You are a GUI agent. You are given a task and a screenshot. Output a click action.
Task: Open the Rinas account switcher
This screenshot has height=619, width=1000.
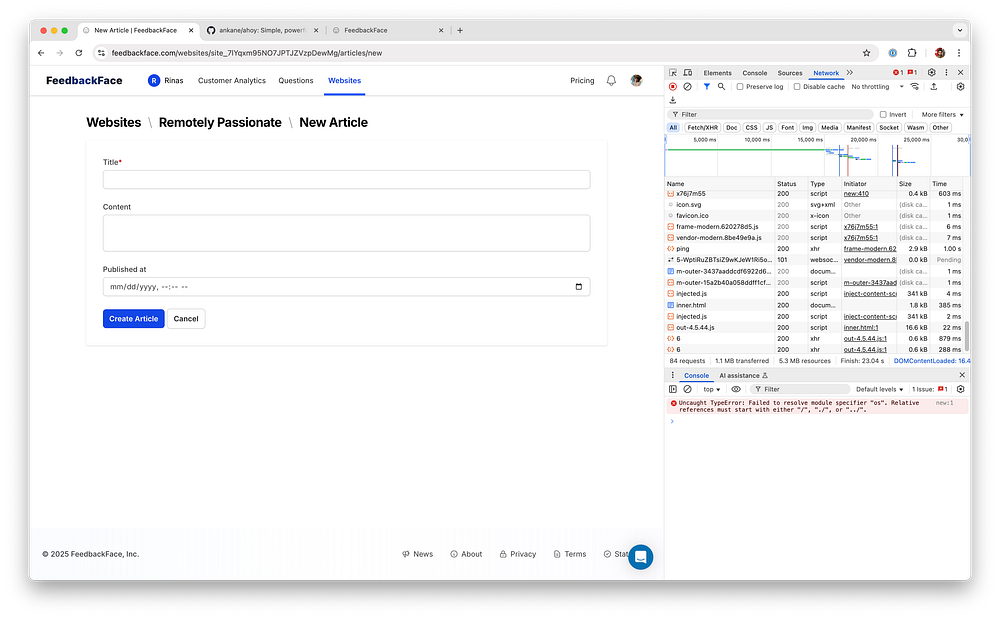tap(166, 80)
